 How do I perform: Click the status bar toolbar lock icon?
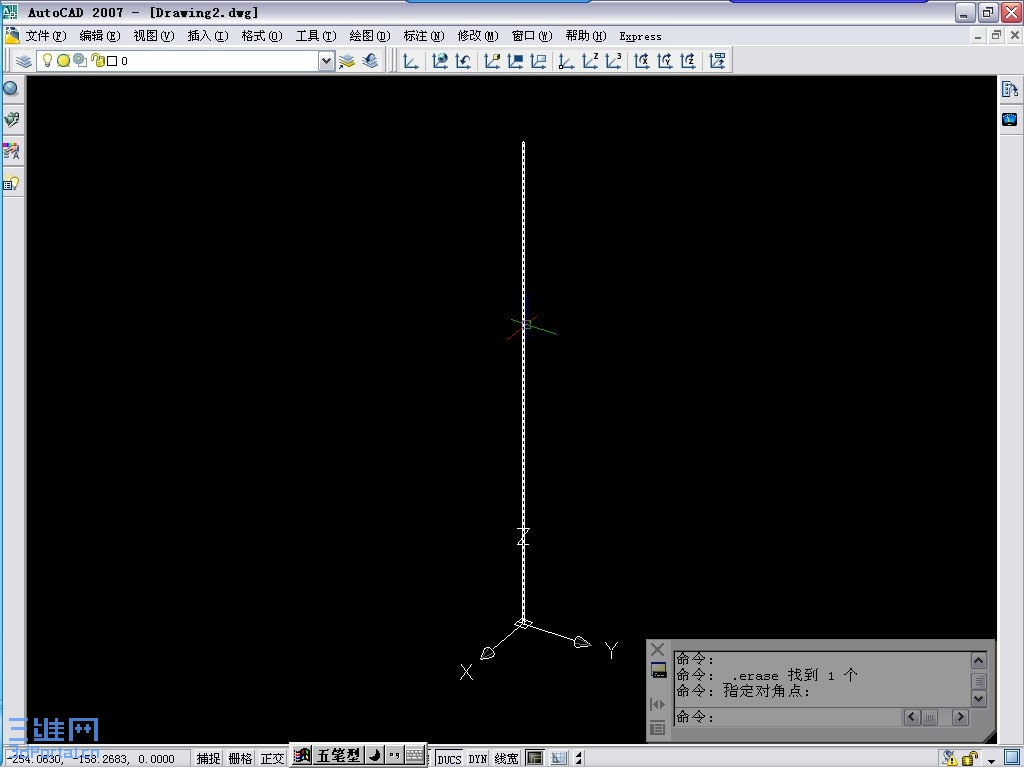[970, 758]
